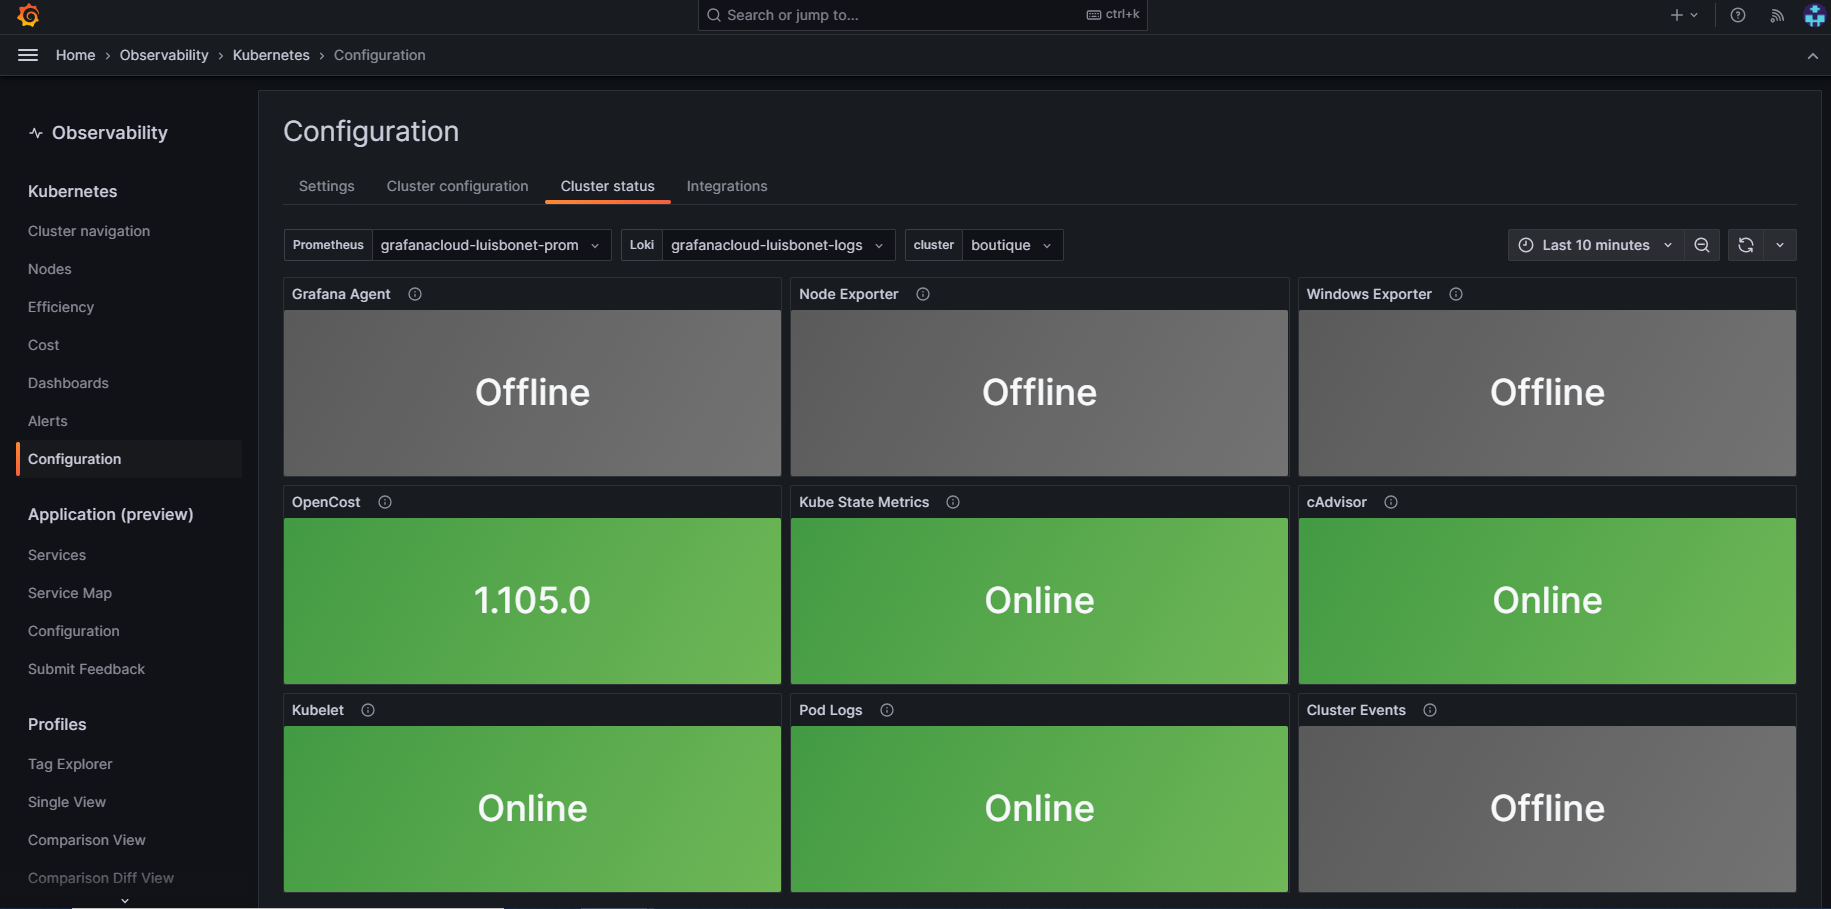Switch to the Settings tab
Viewport: 1831px width, 909px height.
point(327,186)
